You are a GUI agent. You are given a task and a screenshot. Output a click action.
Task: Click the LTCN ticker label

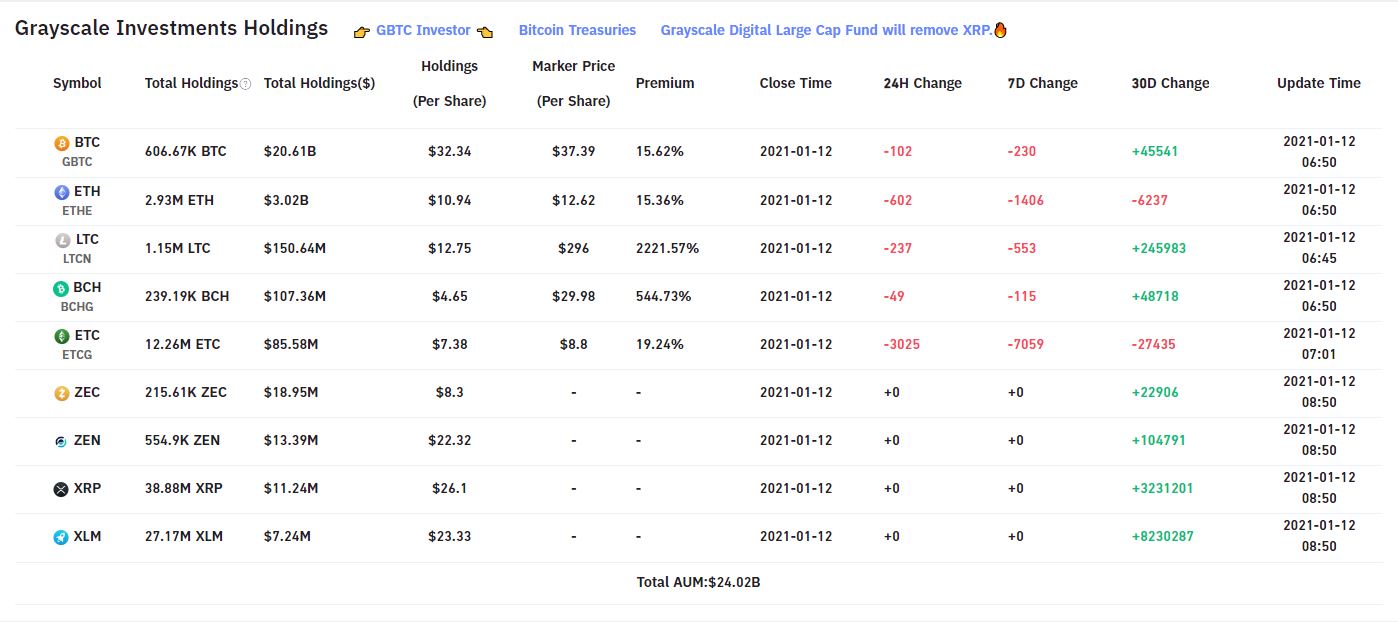pyautogui.click(x=77, y=258)
